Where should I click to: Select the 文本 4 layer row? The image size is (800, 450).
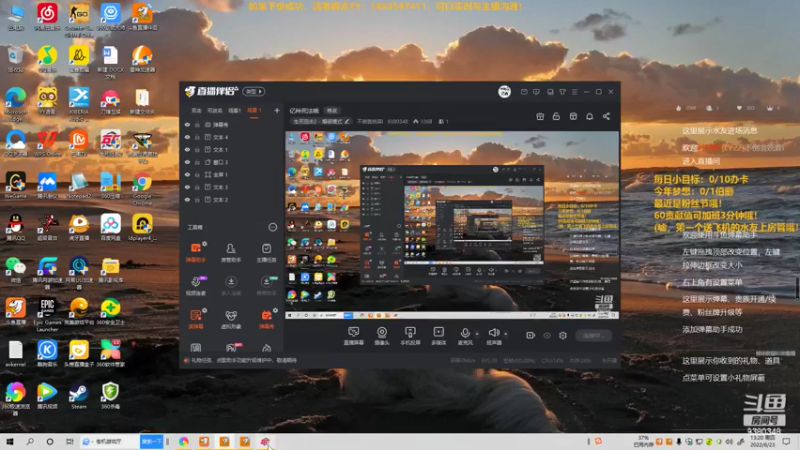[232, 137]
